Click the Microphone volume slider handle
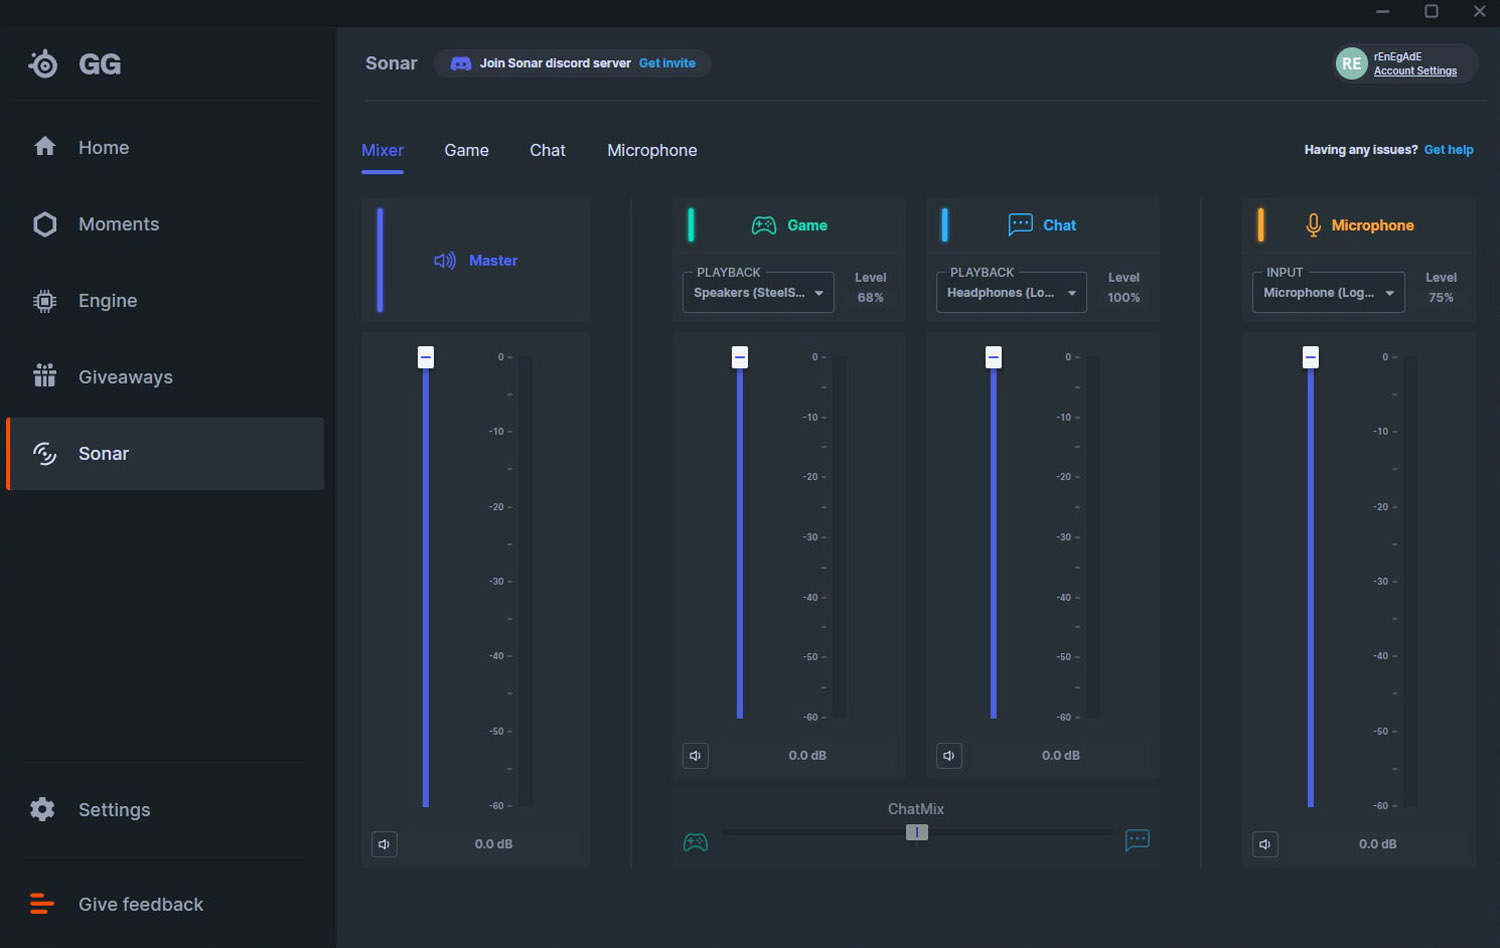1500x948 pixels. click(1310, 357)
